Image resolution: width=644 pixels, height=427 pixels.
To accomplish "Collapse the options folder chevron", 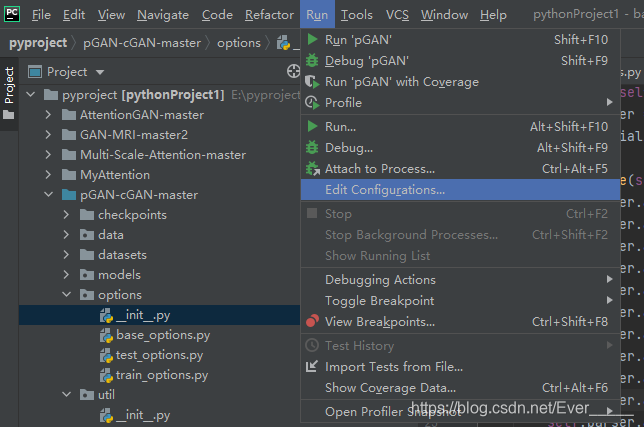I will pos(67,294).
